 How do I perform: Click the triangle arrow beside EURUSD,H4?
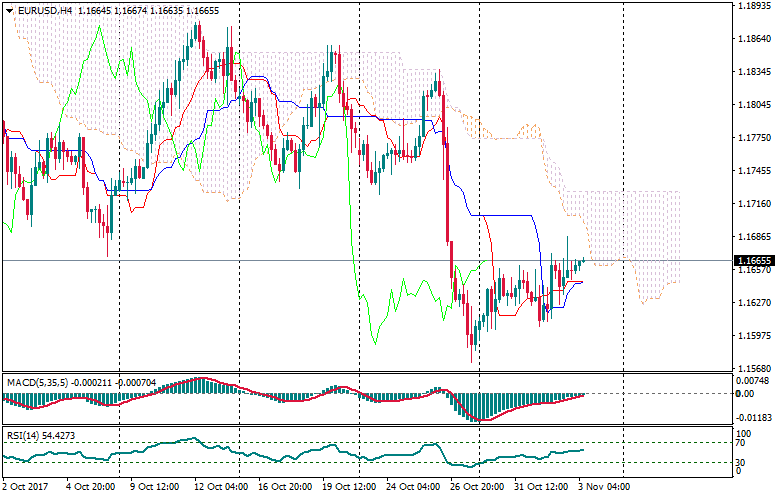coord(9,10)
